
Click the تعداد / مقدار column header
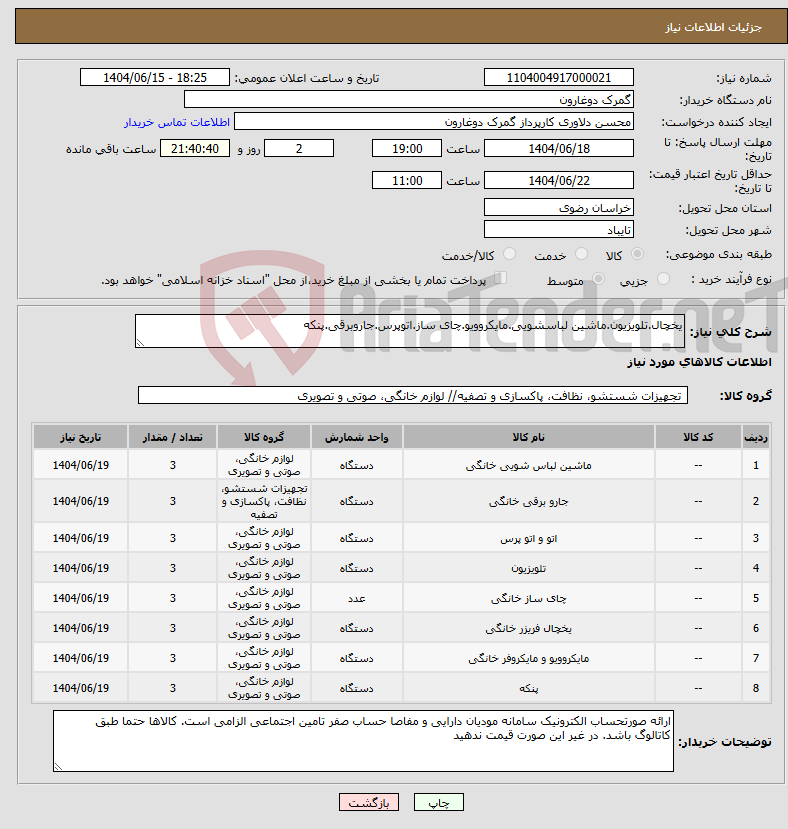click(172, 437)
